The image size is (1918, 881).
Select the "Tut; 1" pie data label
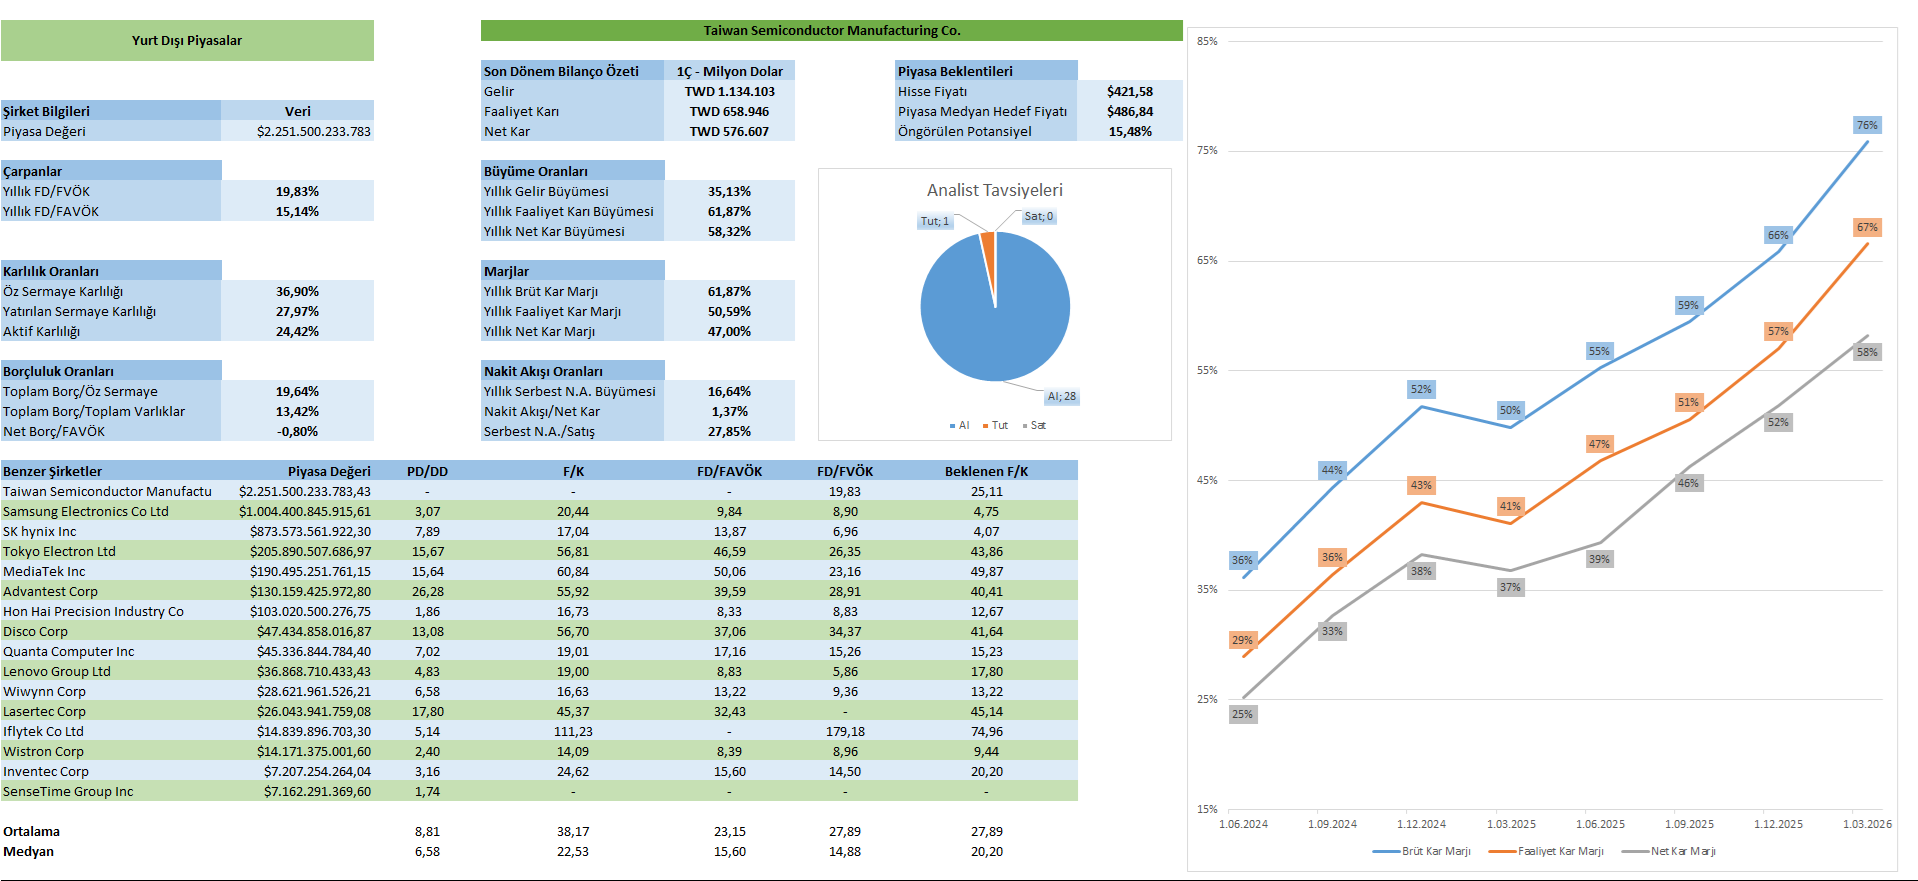pos(935,222)
